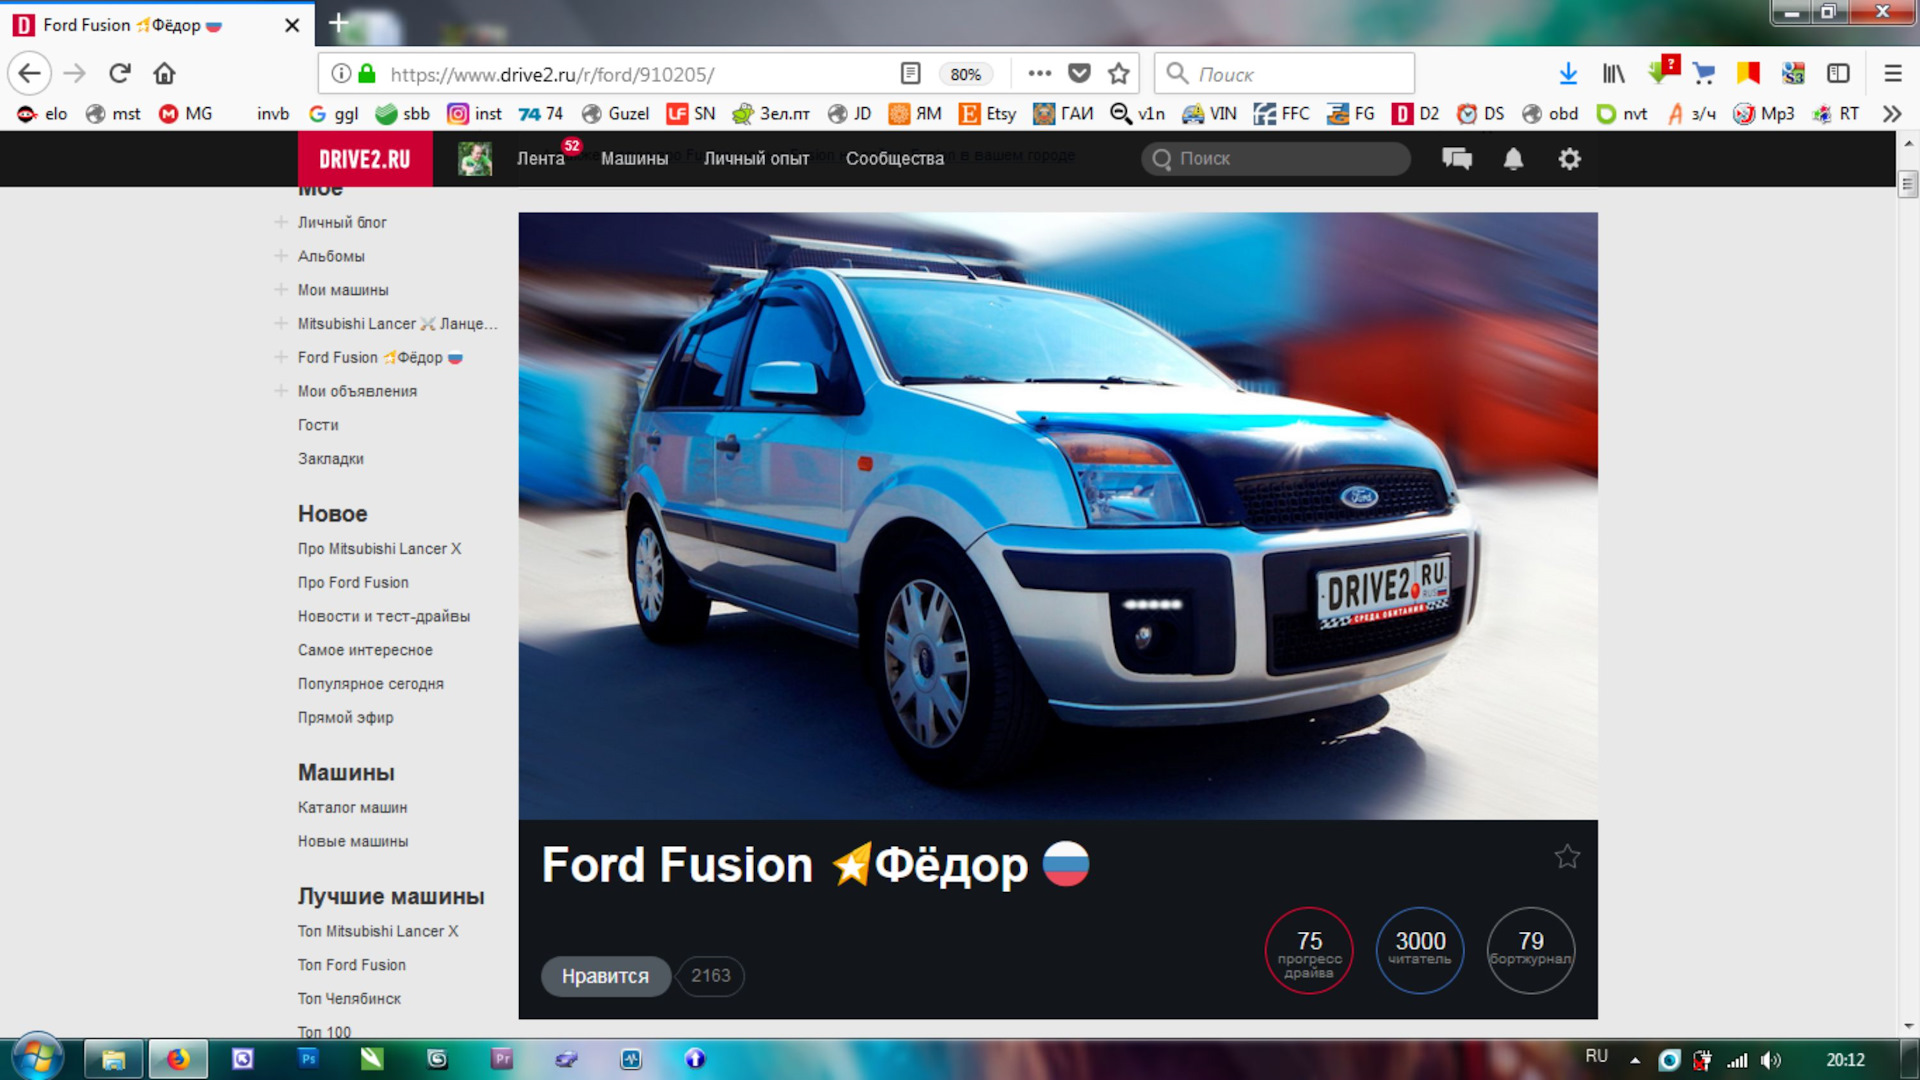Image resolution: width=1920 pixels, height=1080 pixels.
Task: Open 'Личный опыт' menu item
Action: [756, 158]
